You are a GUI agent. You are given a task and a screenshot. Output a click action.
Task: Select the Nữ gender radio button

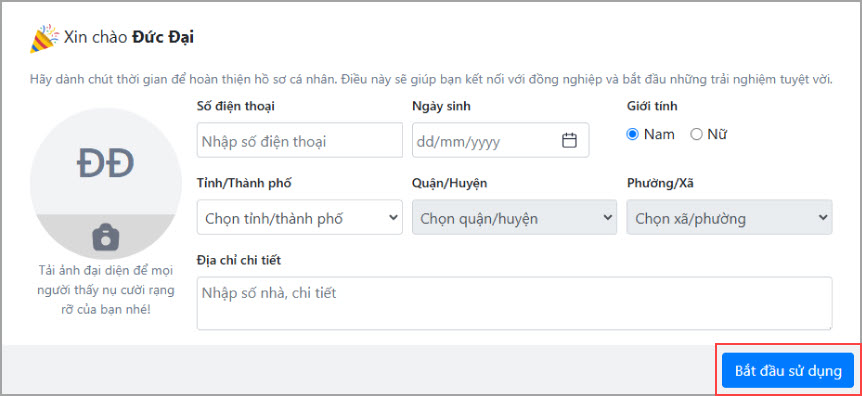coord(697,134)
